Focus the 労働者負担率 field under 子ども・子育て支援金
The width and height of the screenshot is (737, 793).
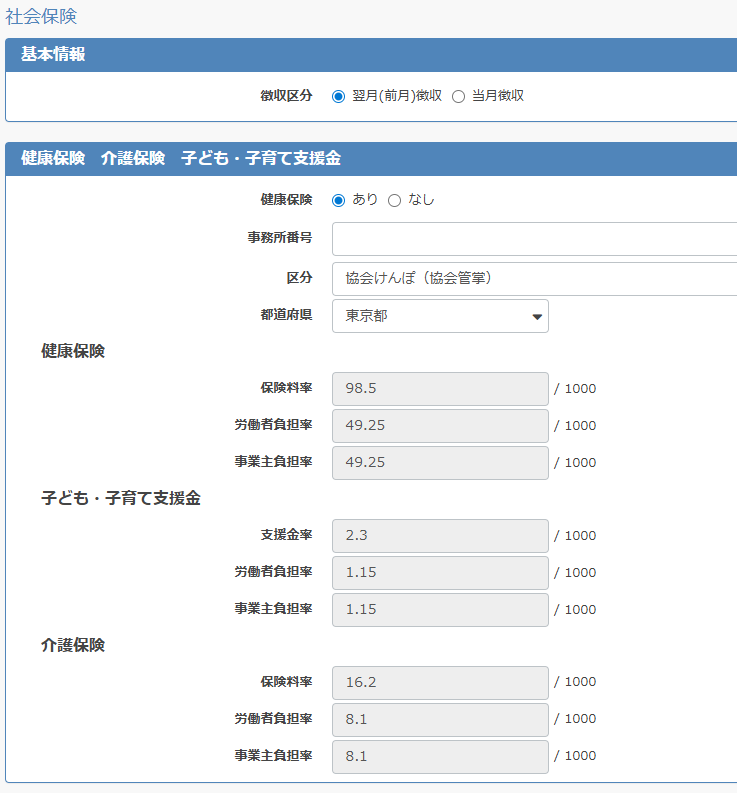click(x=440, y=573)
